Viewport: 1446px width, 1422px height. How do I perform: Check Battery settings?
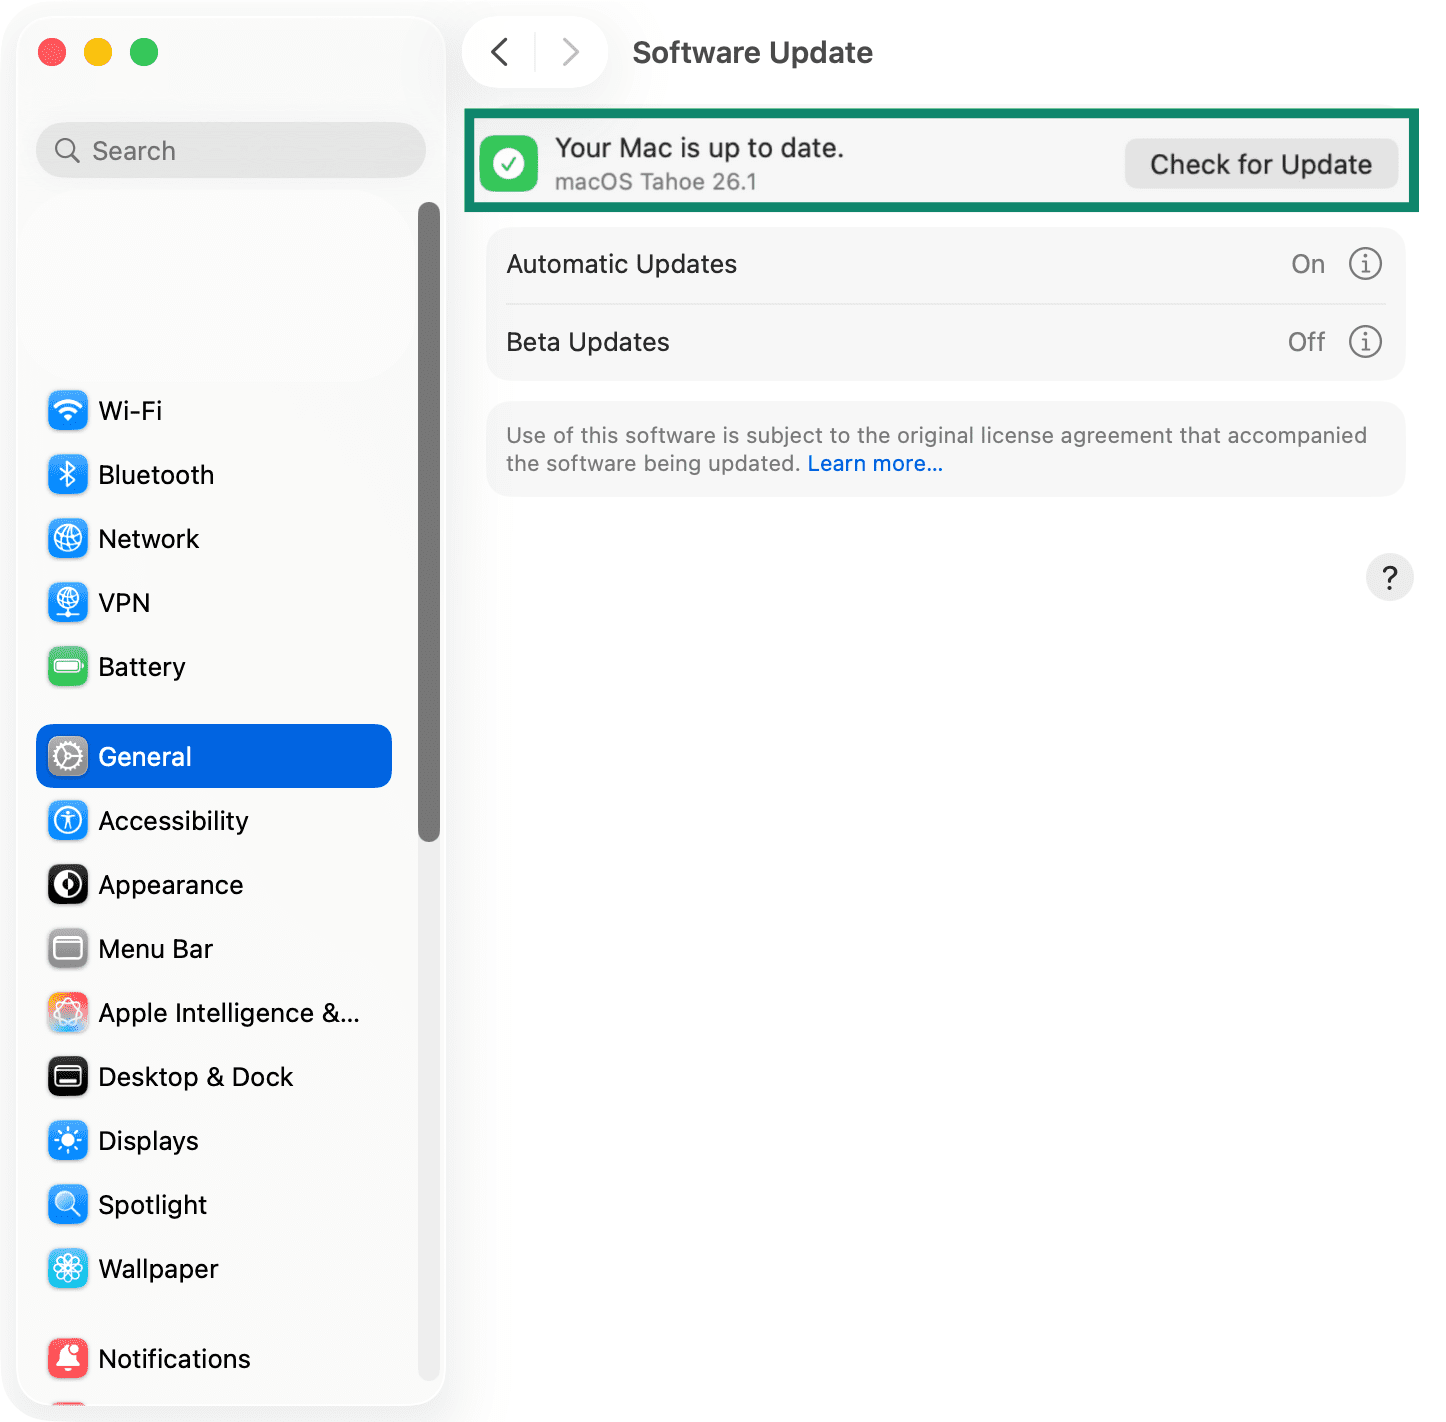[x=141, y=666]
